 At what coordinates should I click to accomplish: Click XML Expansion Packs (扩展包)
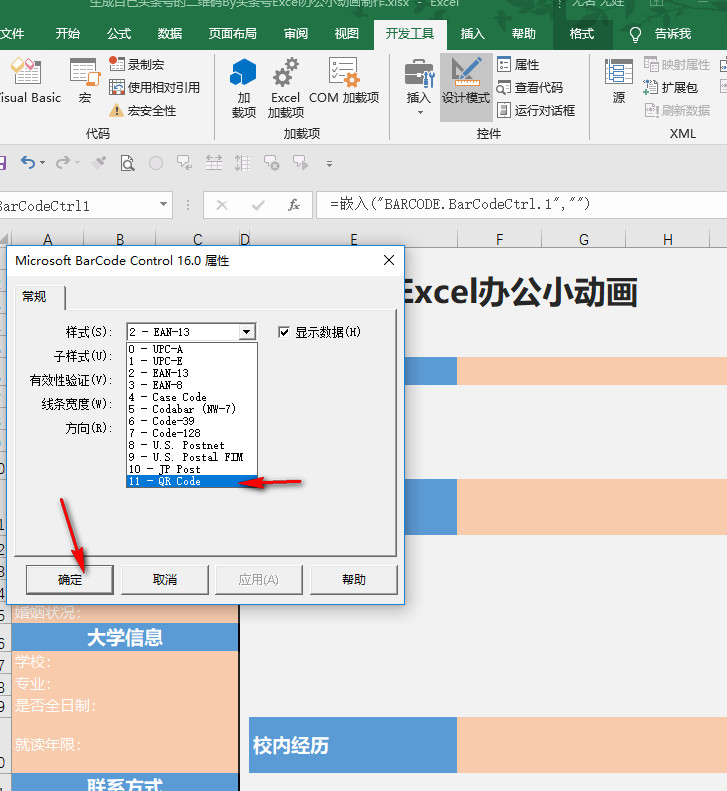point(671,87)
